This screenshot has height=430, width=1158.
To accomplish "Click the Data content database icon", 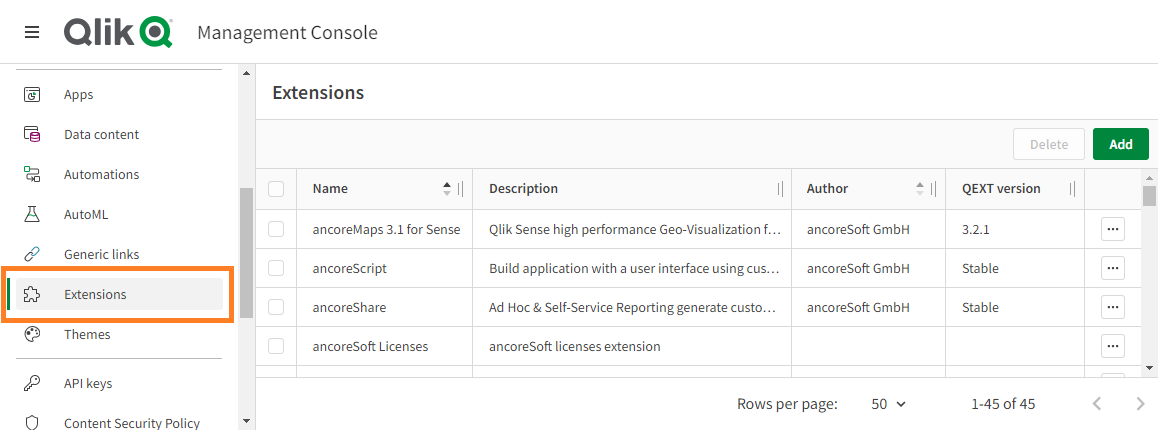I will (x=32, y=134).
